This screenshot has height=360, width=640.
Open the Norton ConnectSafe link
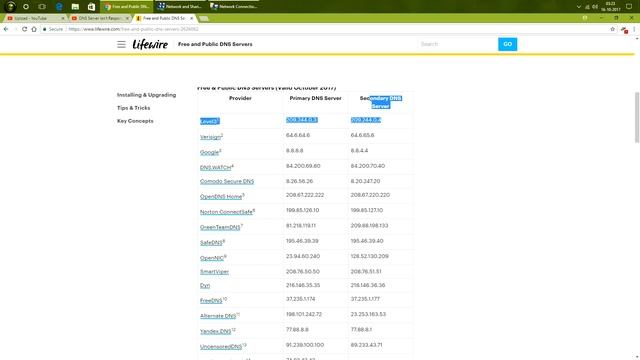point(226,212)
